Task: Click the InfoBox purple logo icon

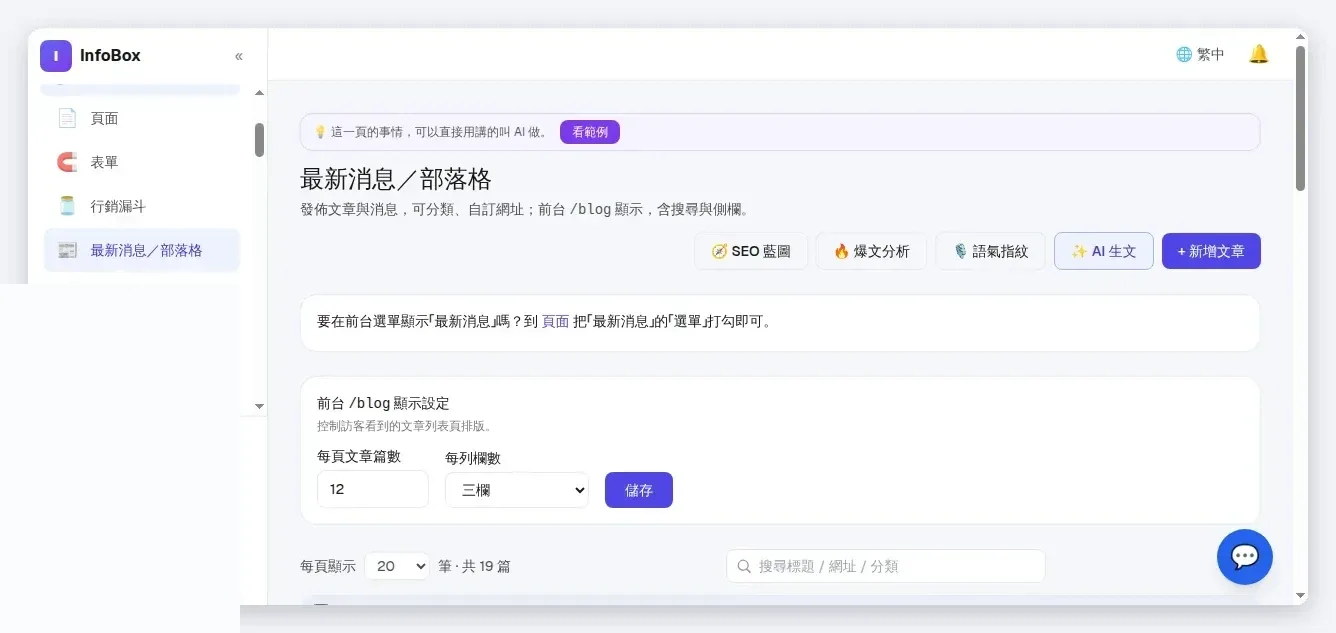Action: coord(56,56)
